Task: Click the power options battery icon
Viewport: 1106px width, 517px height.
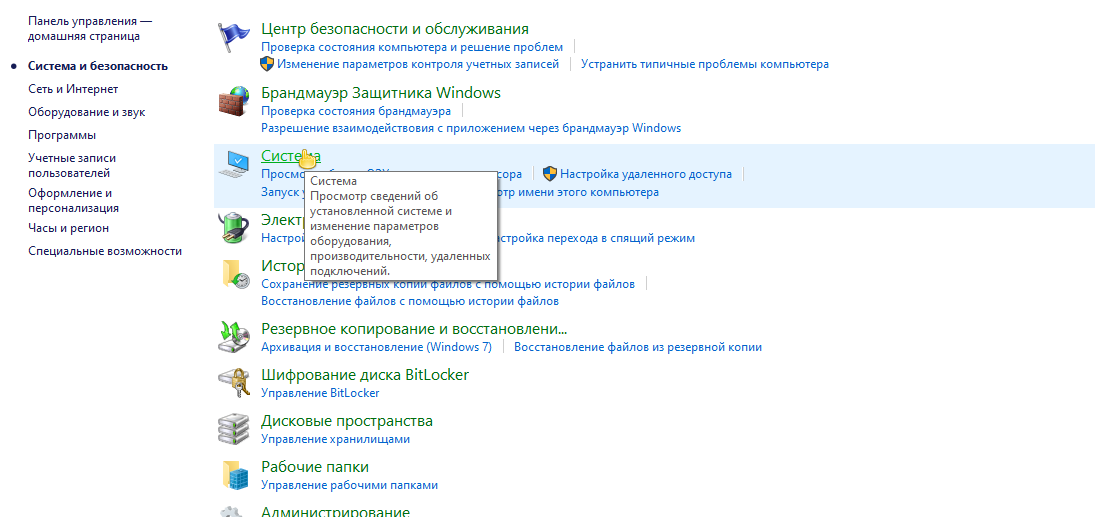Action: pos(233,228)
